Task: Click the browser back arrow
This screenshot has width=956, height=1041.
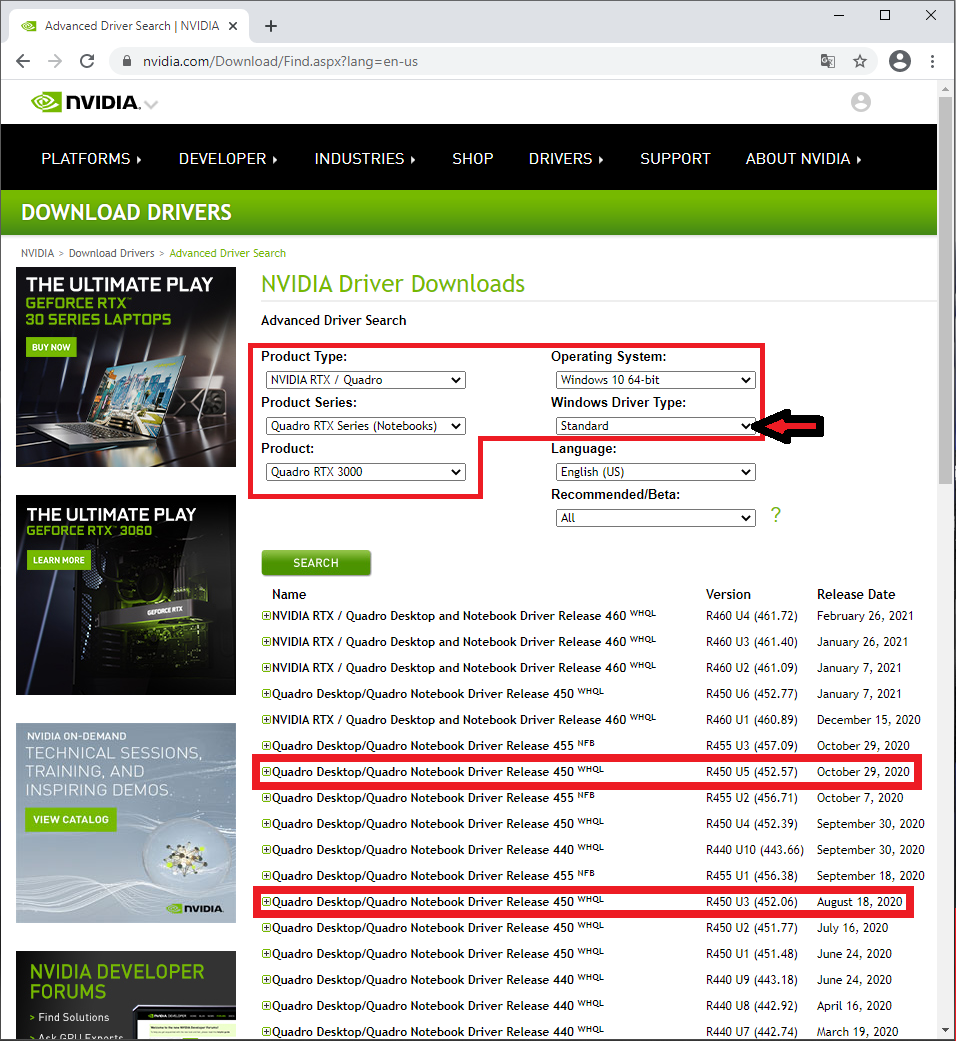Action: click(23, 61)
